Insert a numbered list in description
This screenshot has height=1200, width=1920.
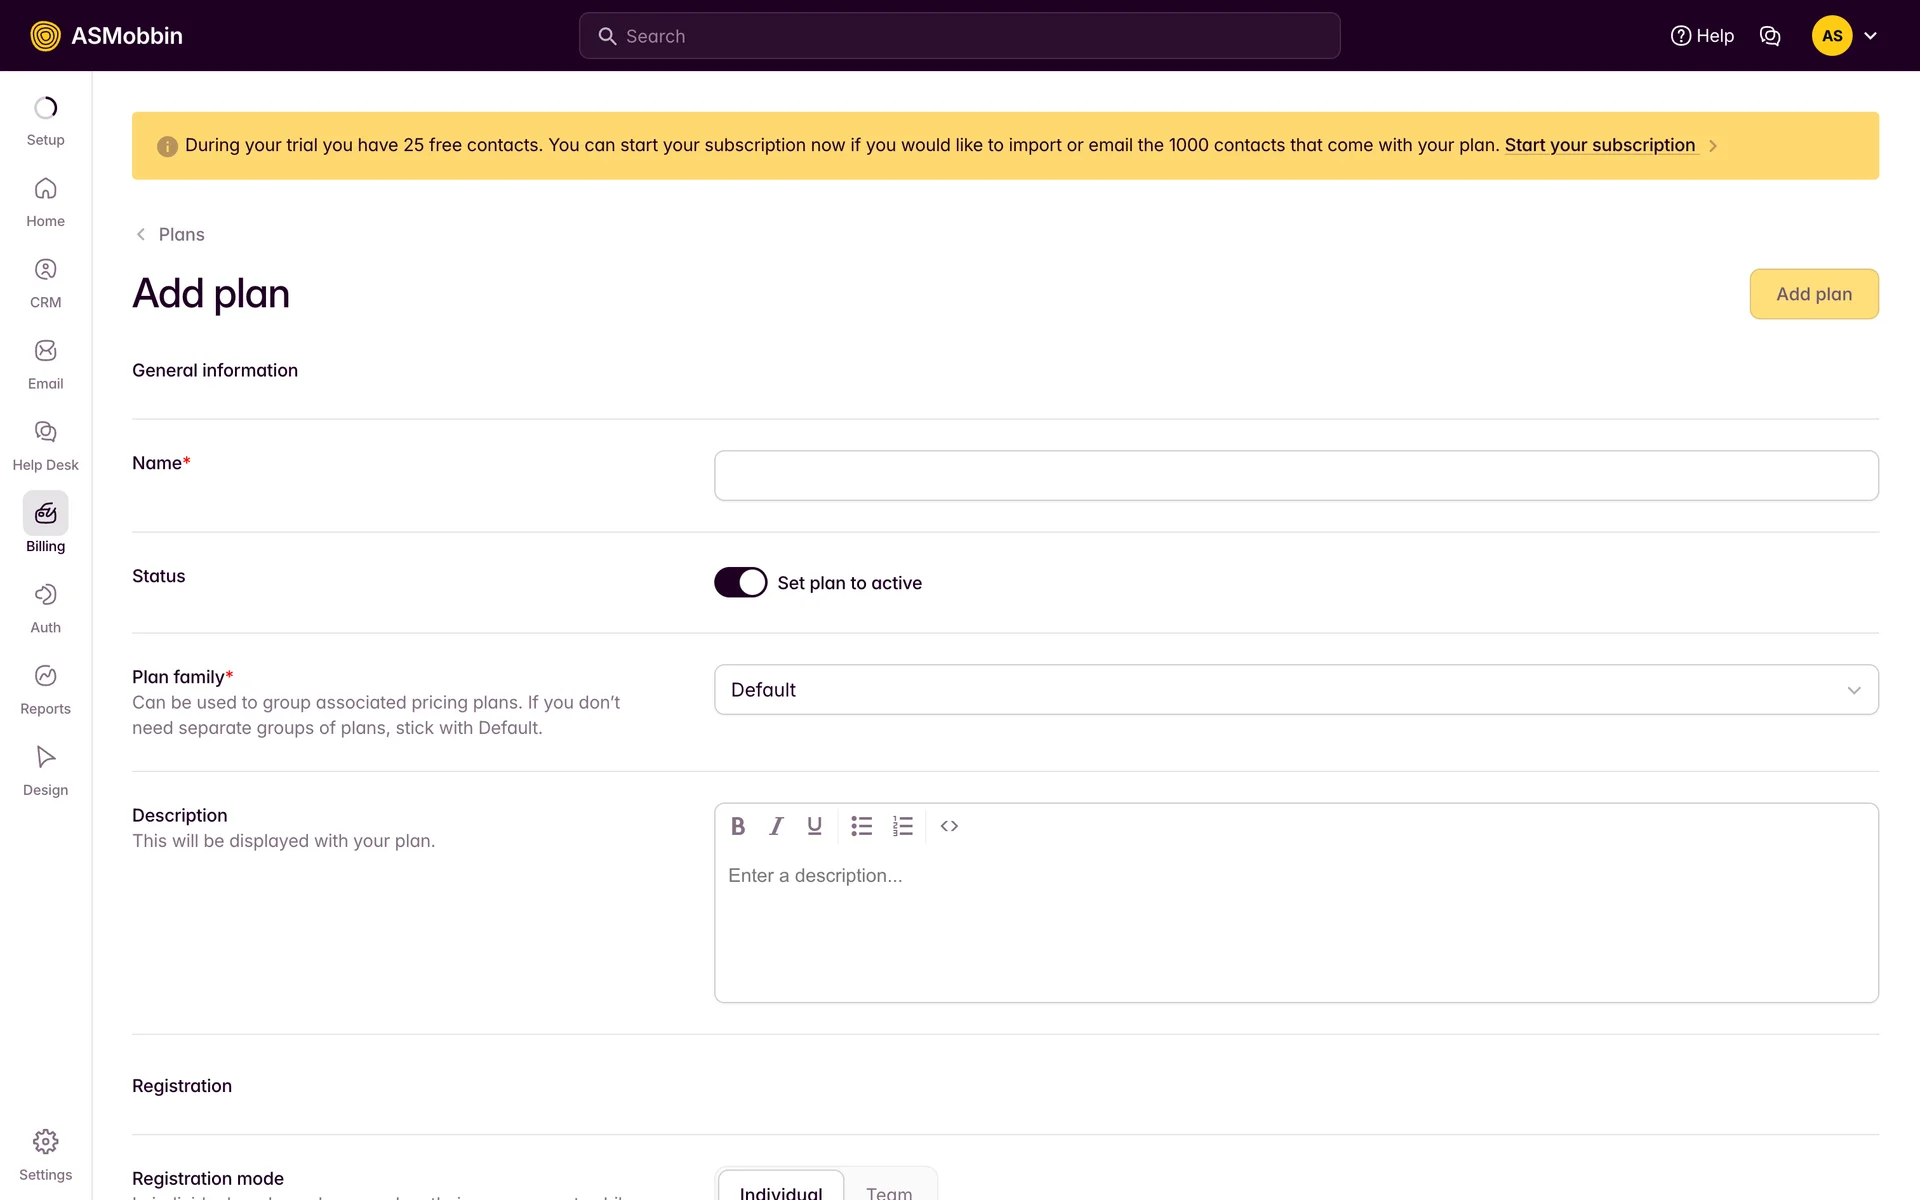point(903,826)
